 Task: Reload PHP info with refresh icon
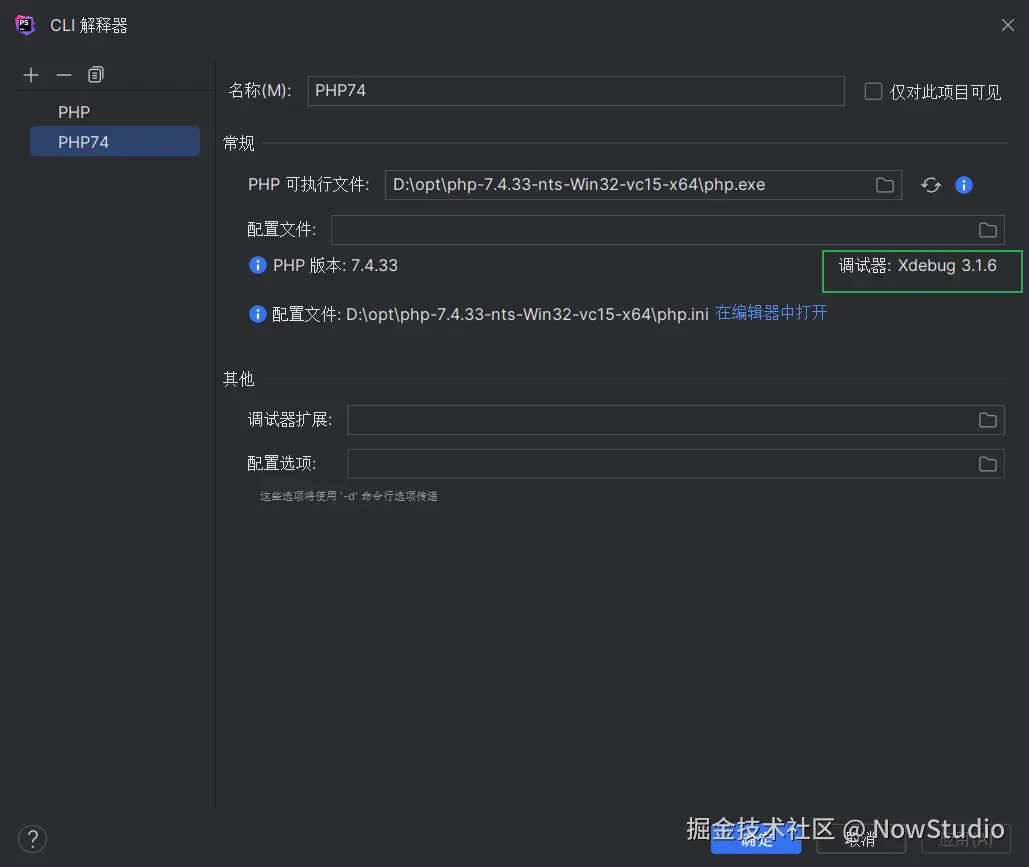931,185
